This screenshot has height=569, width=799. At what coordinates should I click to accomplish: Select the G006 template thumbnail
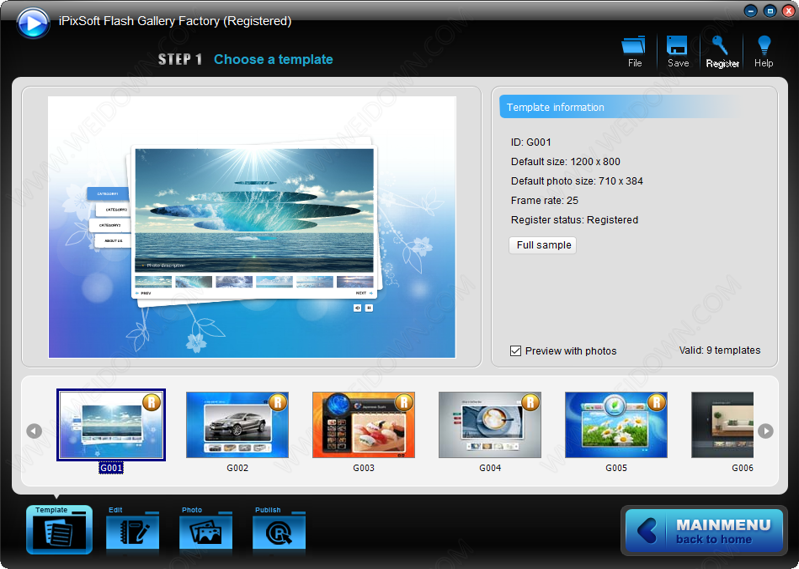(722, 425)
